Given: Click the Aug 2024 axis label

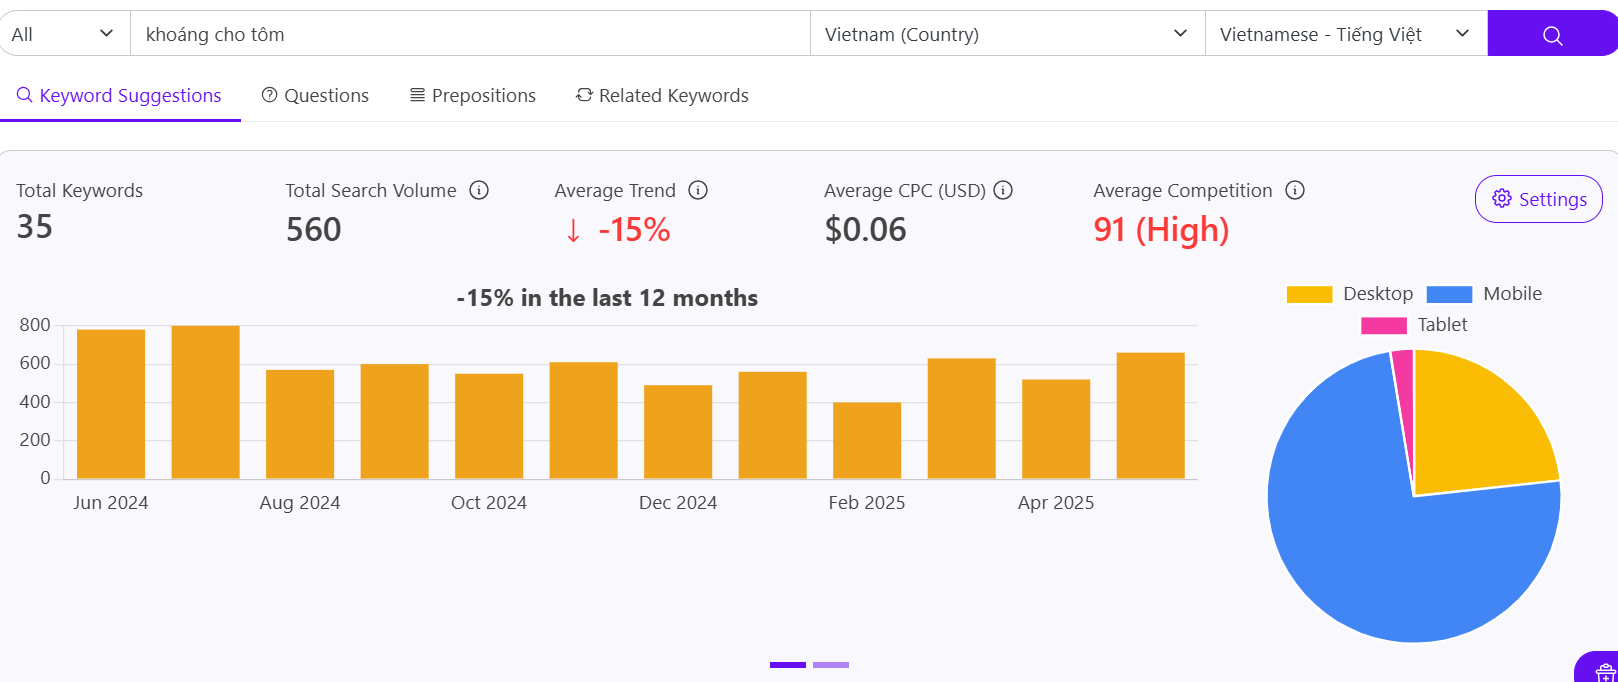Looking at the screenshot, I should 300,503.
